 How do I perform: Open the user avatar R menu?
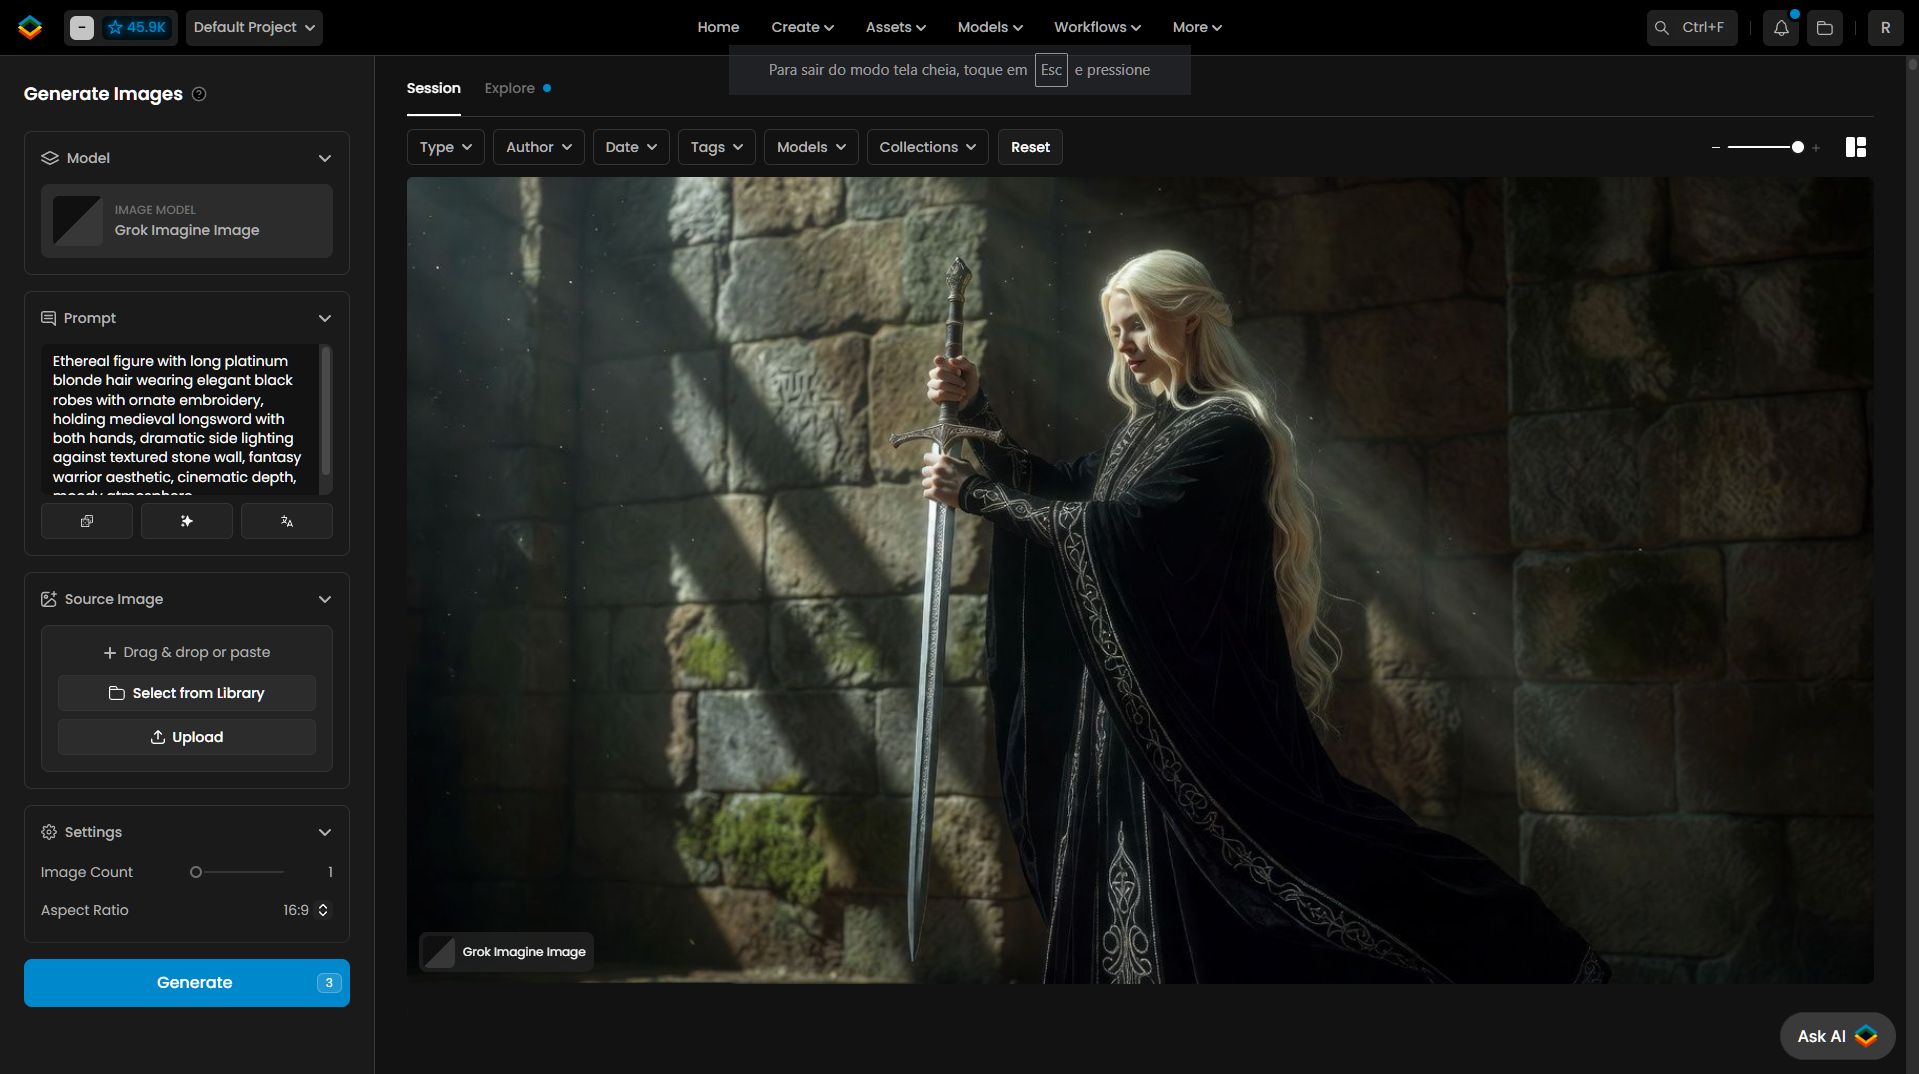coord(1885,28)
